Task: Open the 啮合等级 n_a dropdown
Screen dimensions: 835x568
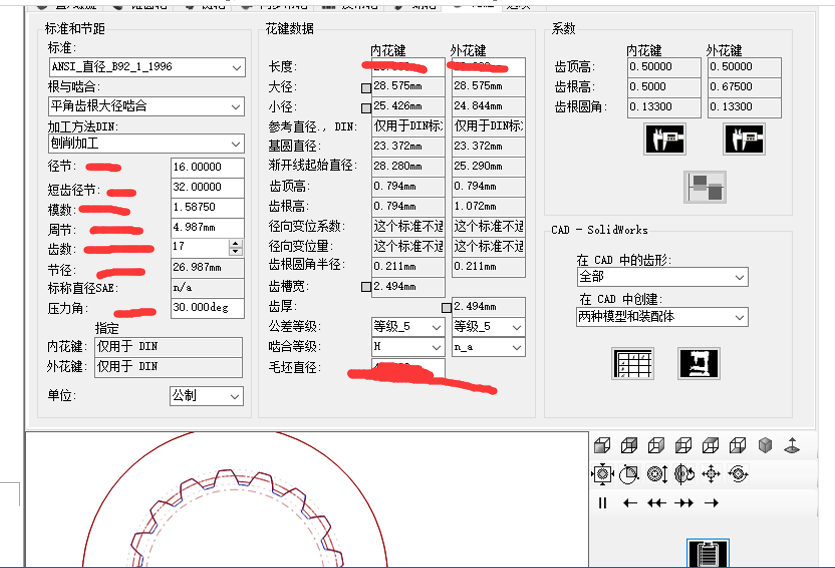Action: pos(488,347)
